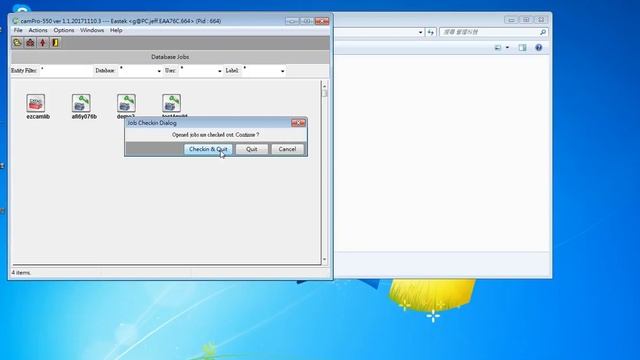The width and height of the screenshot is (640, 360).
Task: Click the Entity Filter input field
Action: 66,71
